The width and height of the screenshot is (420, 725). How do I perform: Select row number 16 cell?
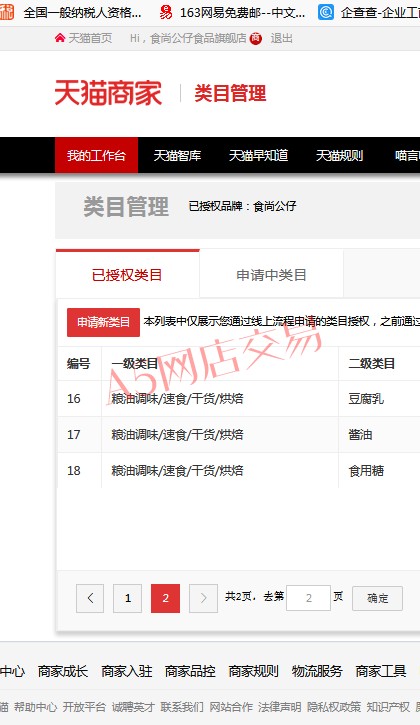(74, 399)
